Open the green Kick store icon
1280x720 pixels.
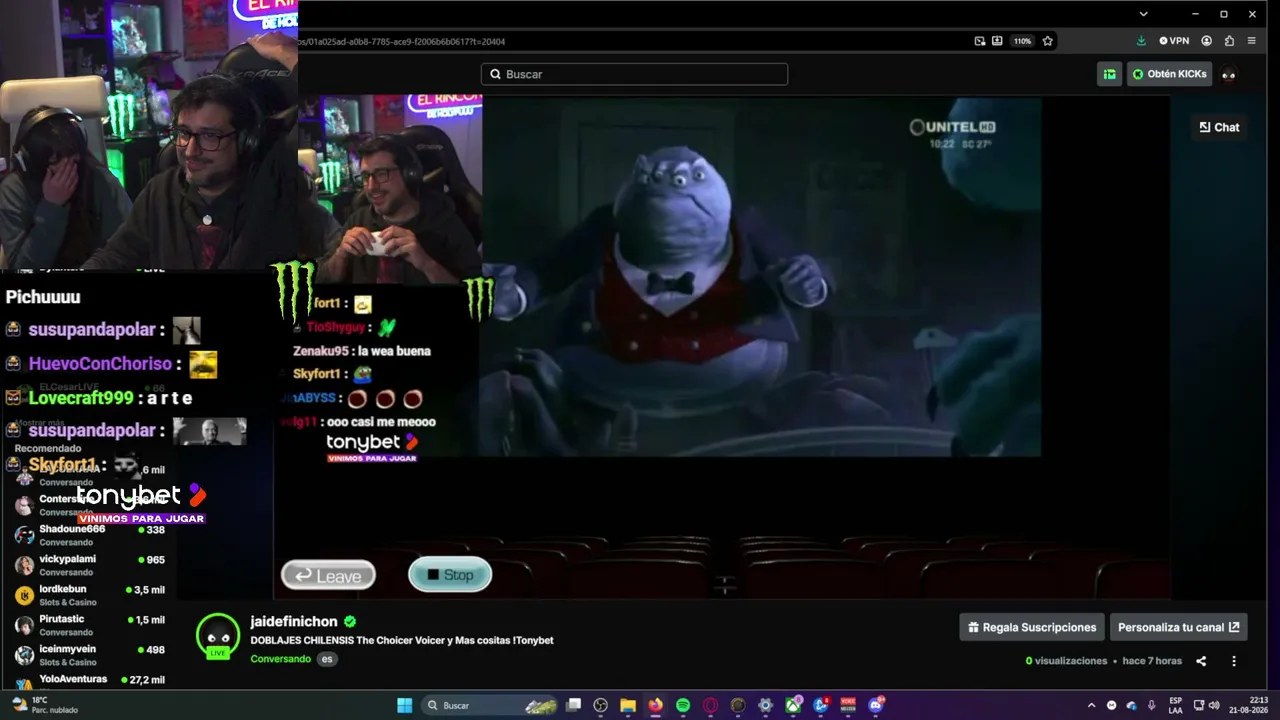[x=1109, y=74]
